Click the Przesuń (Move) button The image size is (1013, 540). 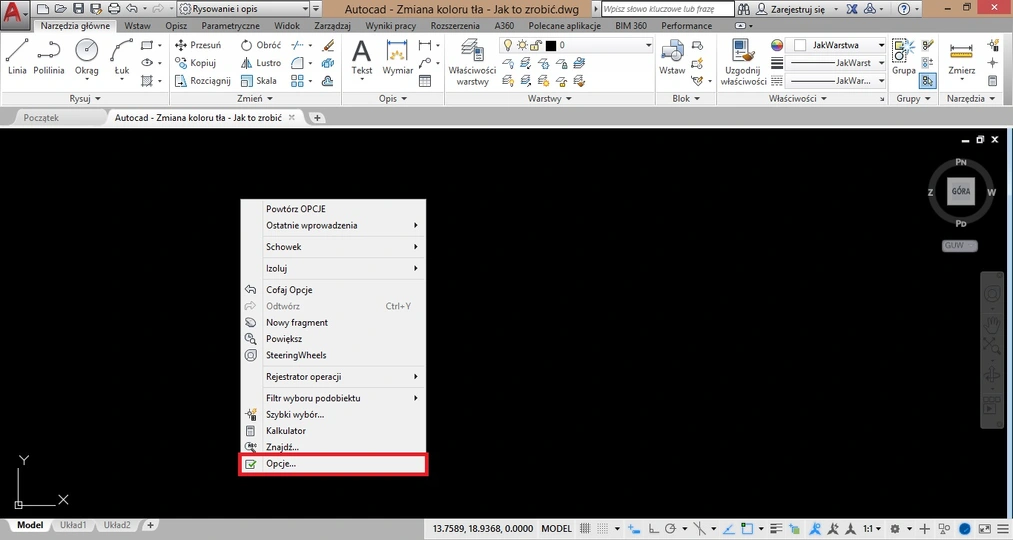[198, 45]
